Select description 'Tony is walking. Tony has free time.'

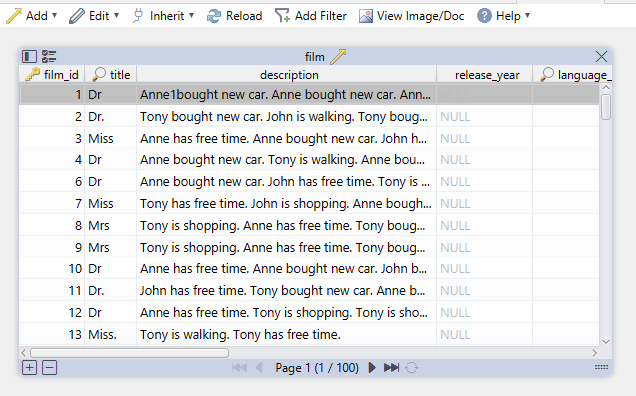(x=287, y=334)
